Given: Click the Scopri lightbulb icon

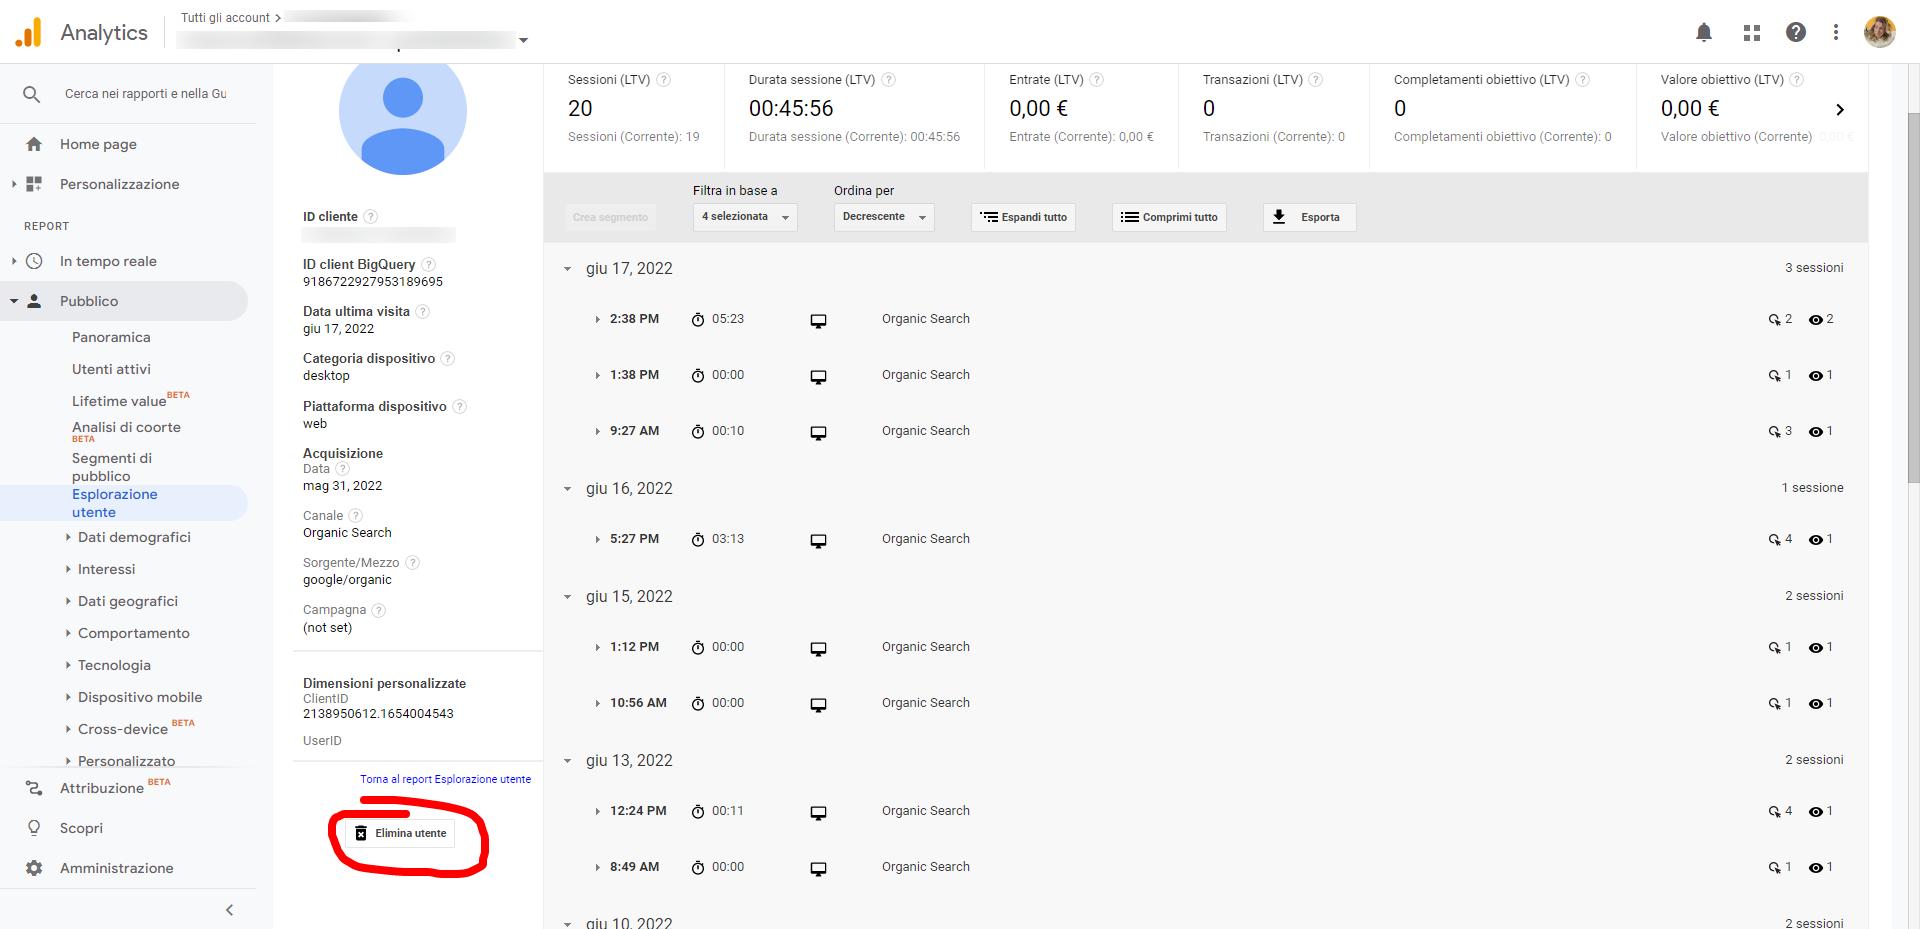Looking at the screenshot, I should [34, 828].
